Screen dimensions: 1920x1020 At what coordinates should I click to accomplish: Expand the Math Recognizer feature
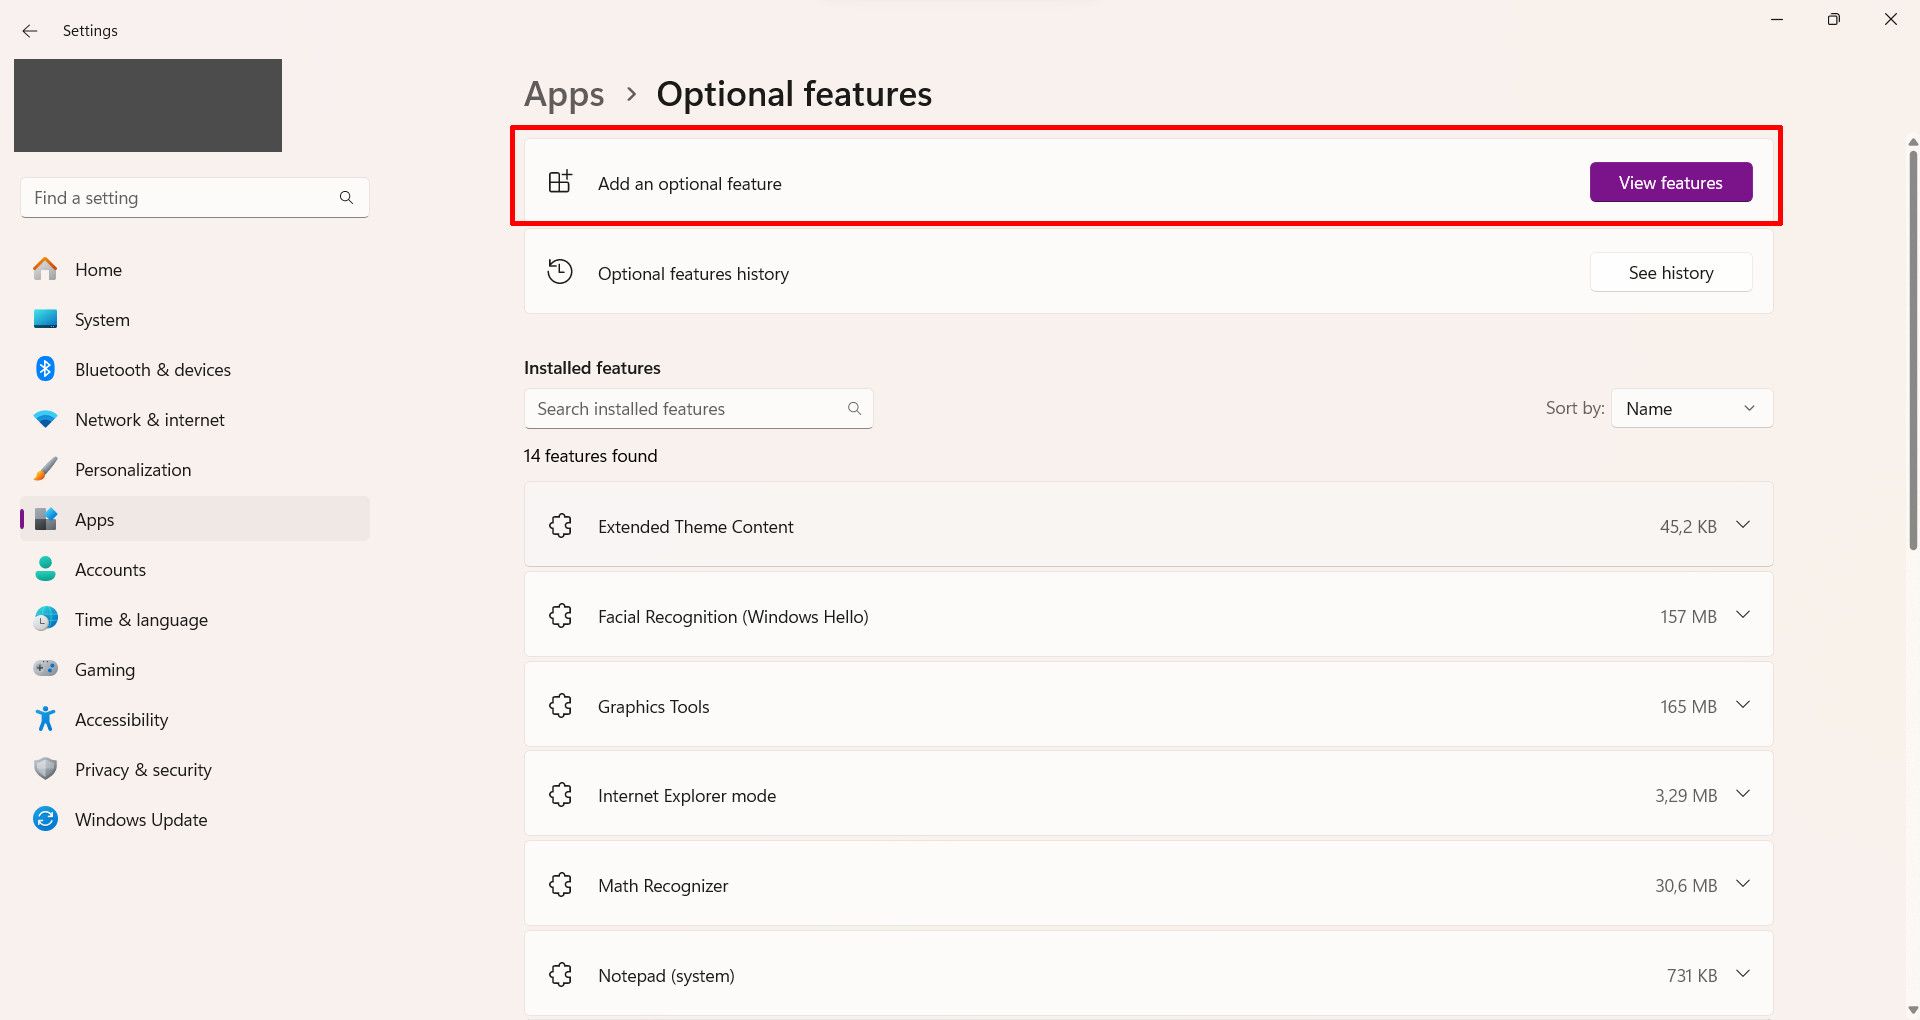(x=1743, y=884)
